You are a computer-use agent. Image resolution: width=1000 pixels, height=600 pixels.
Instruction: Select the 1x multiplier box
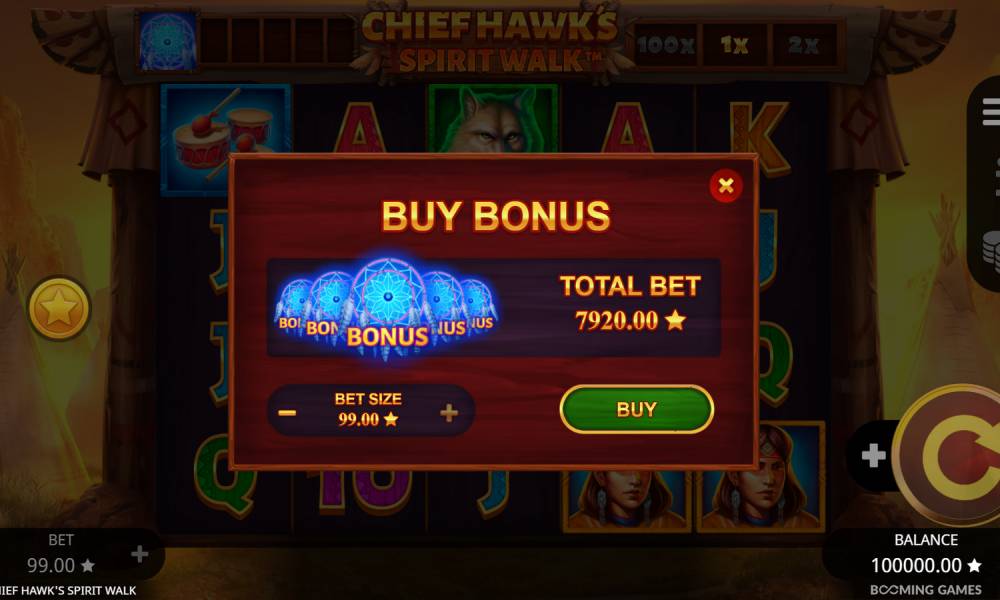[x=734, y=45]
